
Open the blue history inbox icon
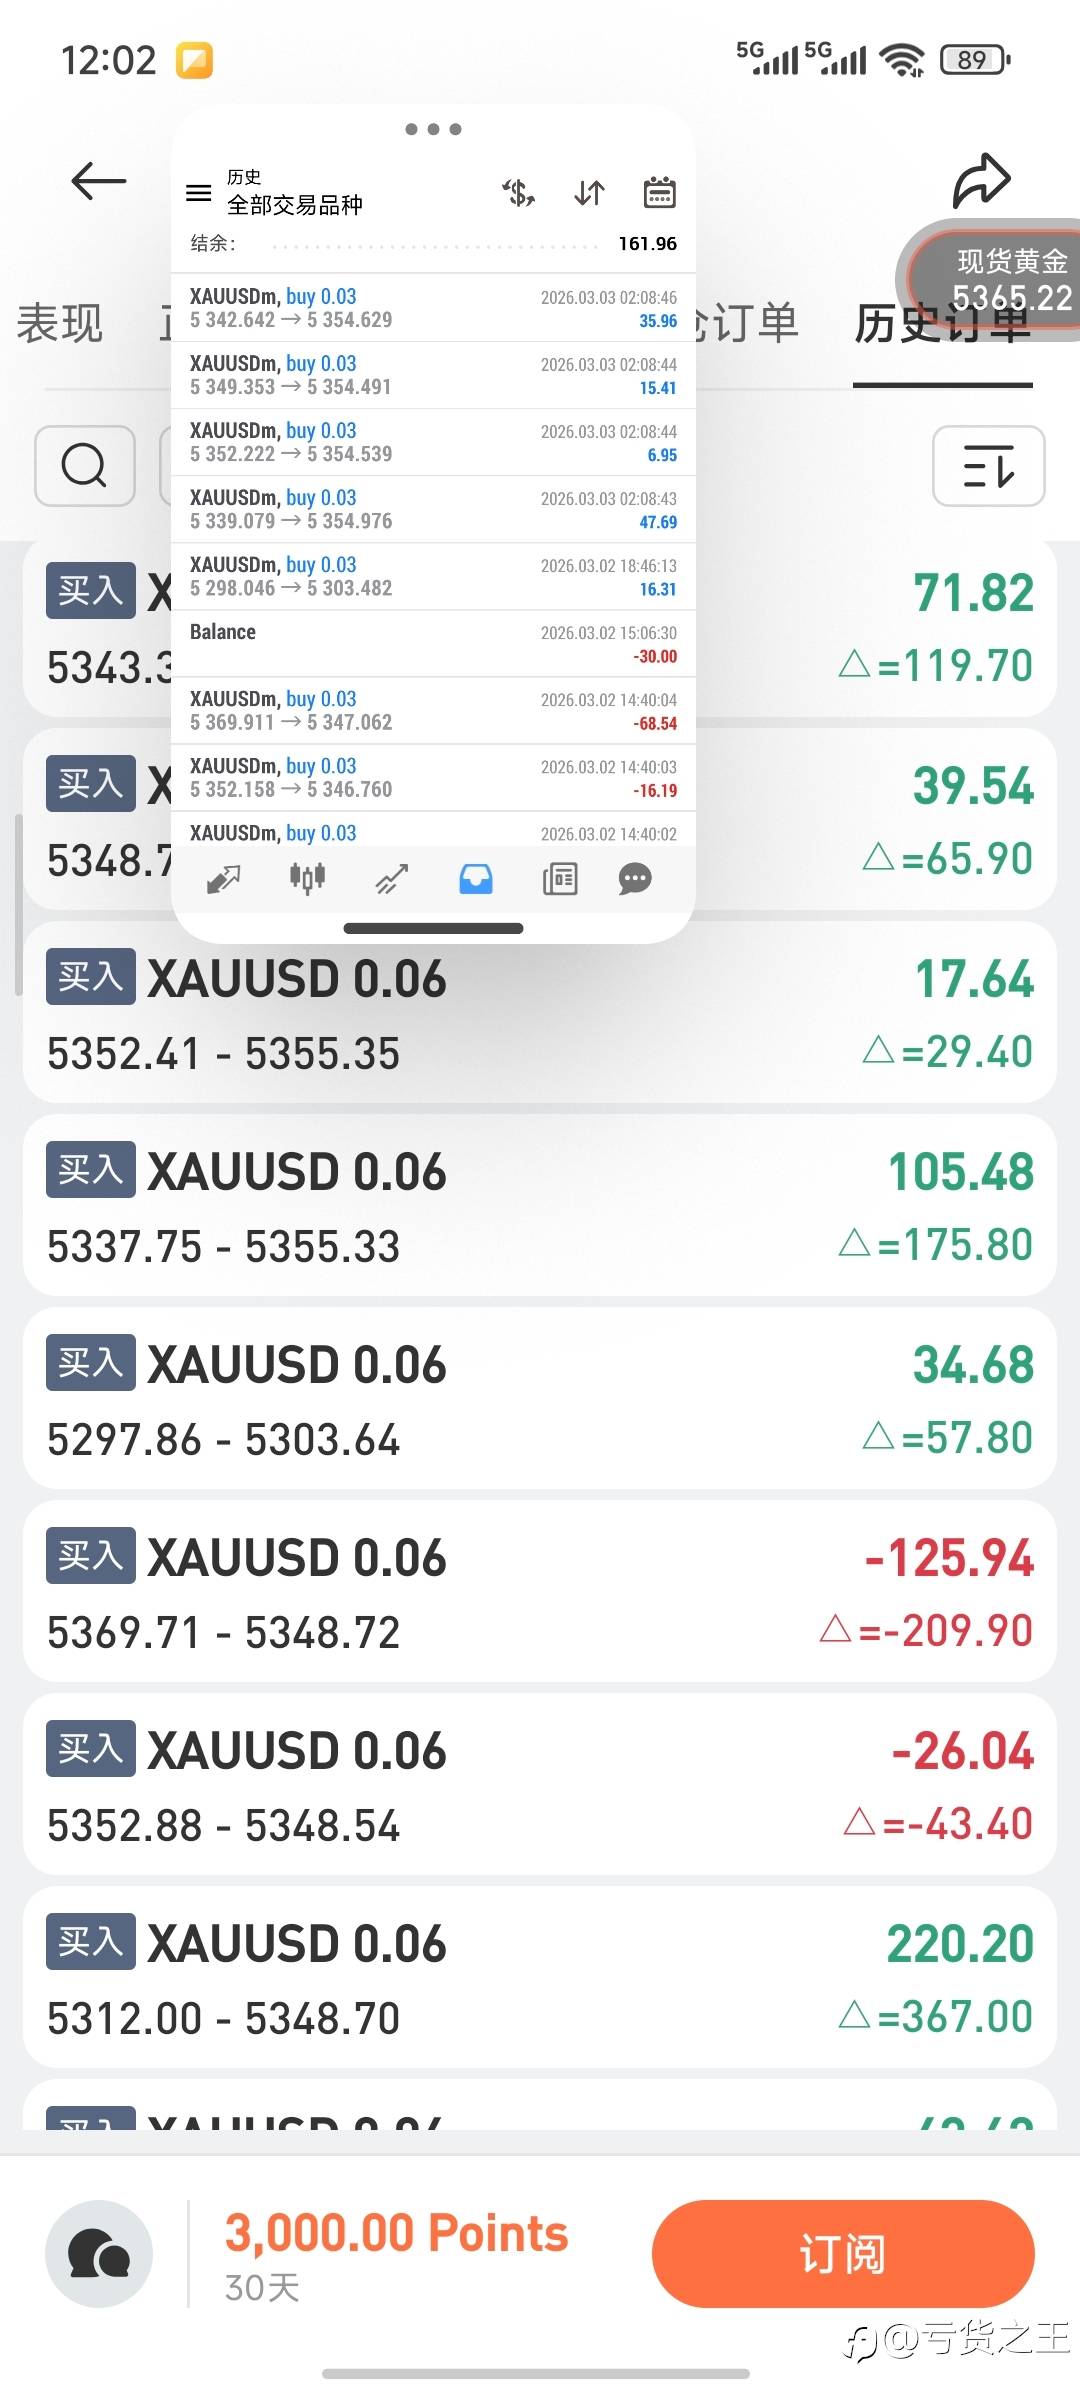(x=476, y=879)
